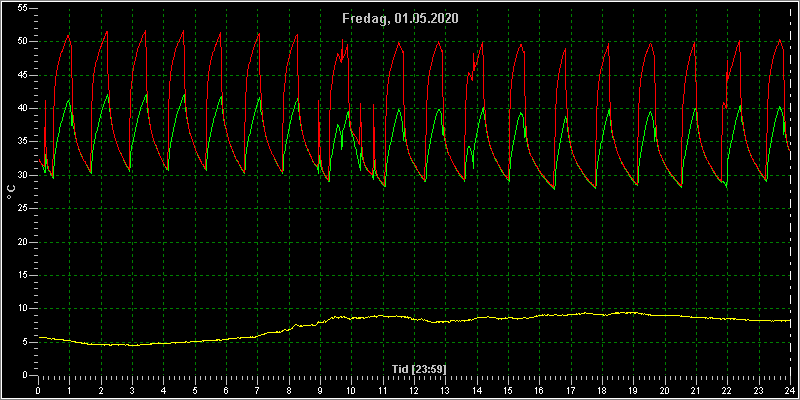Click the yellow line near hour 19
Viewport: 800px width, 400px height.
pyautogui.click(x=633, y=312)
